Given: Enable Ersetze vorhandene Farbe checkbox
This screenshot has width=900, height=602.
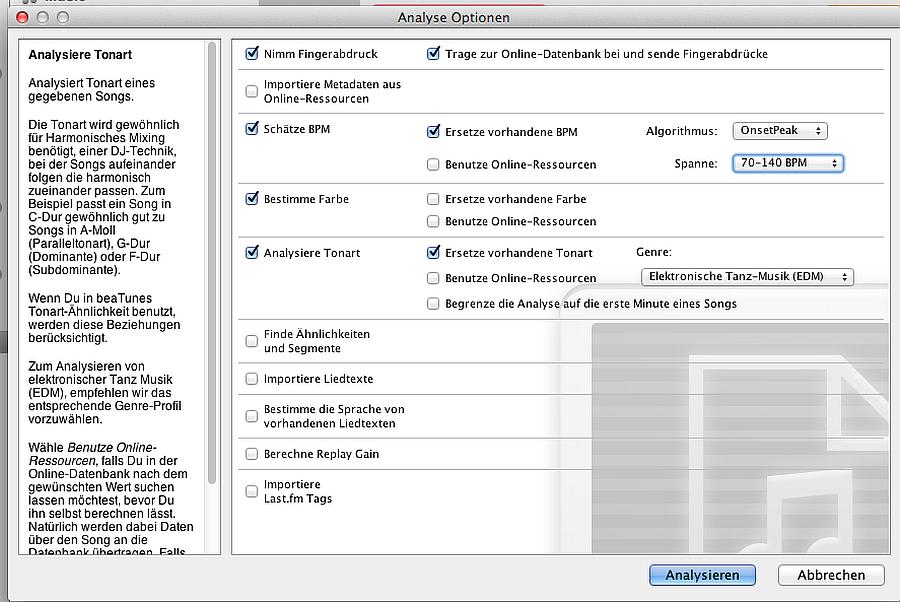Looking at the screenshot, I should (x=433, y=199).
